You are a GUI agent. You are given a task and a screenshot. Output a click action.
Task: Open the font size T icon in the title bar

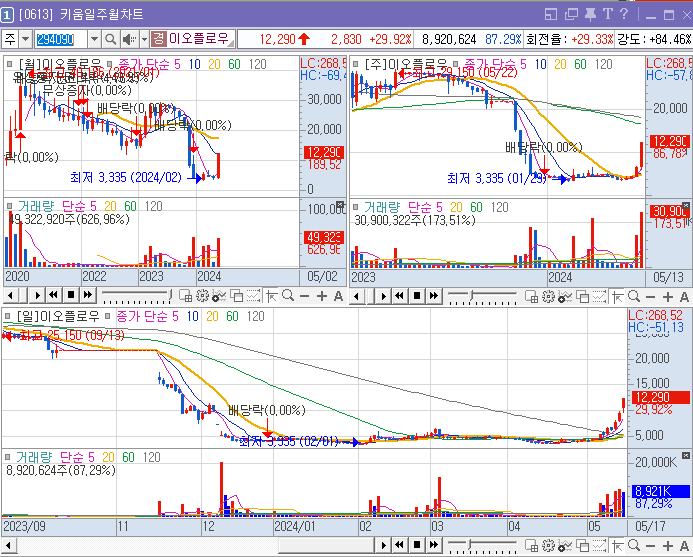(x=608, y=14)
